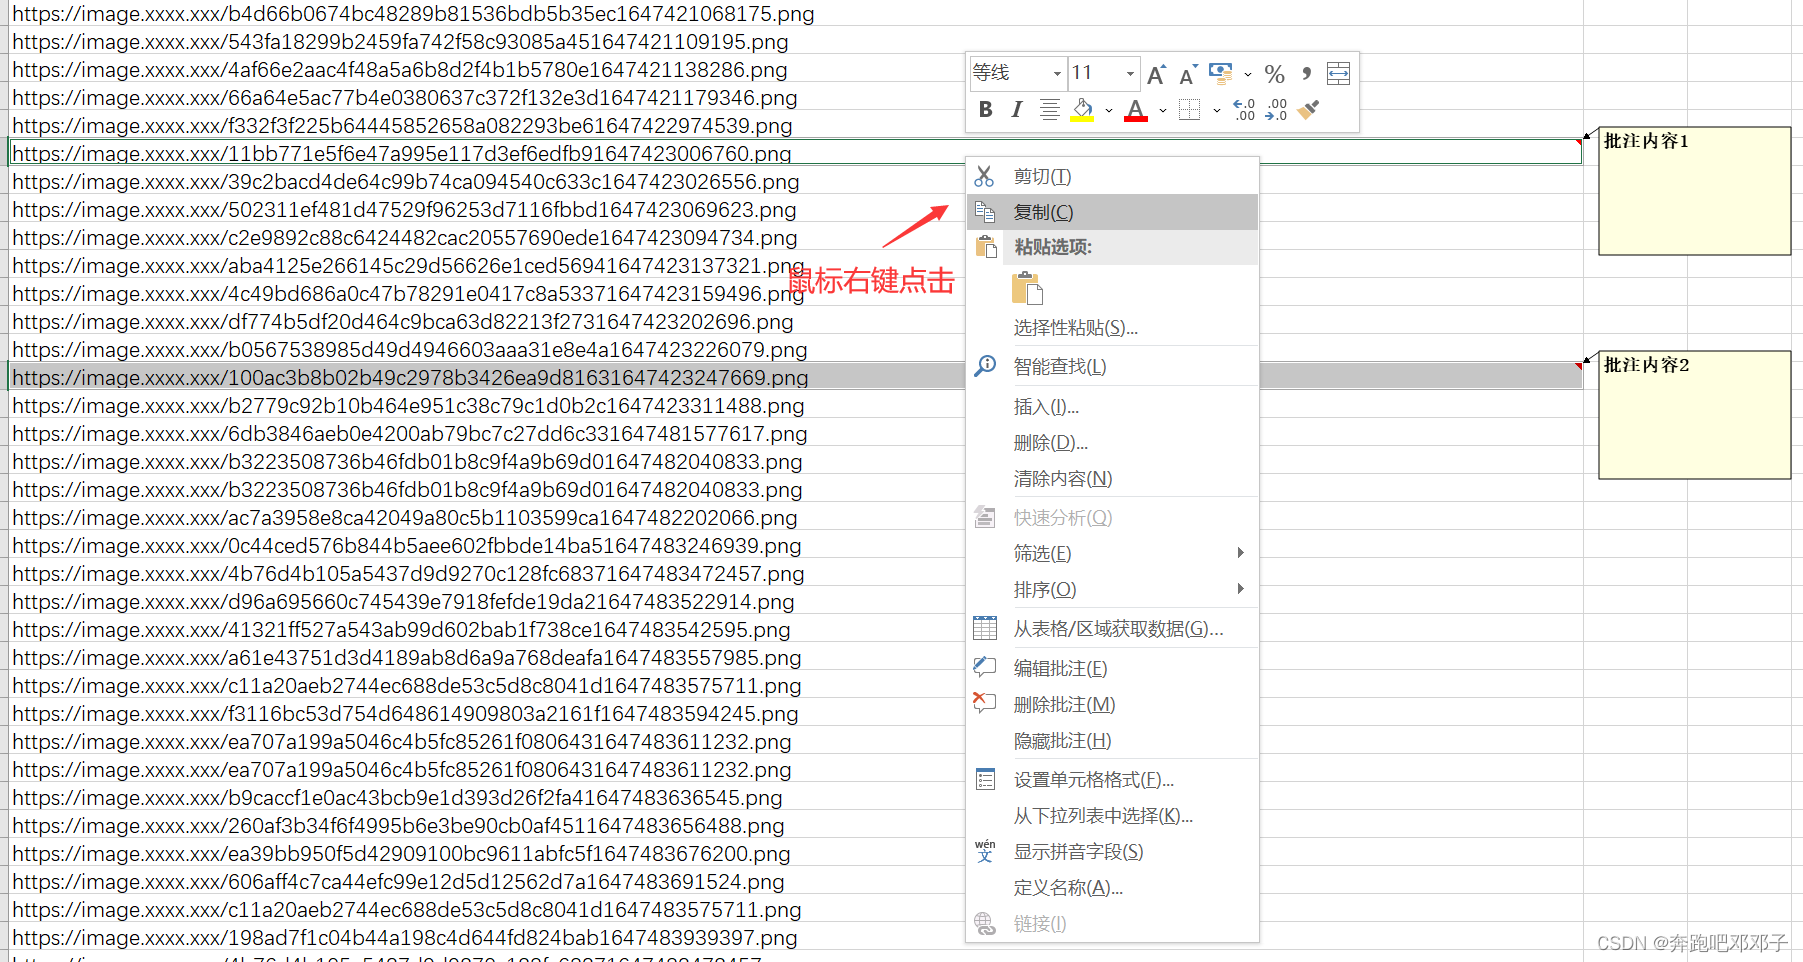Apply yellow fill color bucket
The height and width of the screenshot is (962, 1803).
pos(1082,109)
